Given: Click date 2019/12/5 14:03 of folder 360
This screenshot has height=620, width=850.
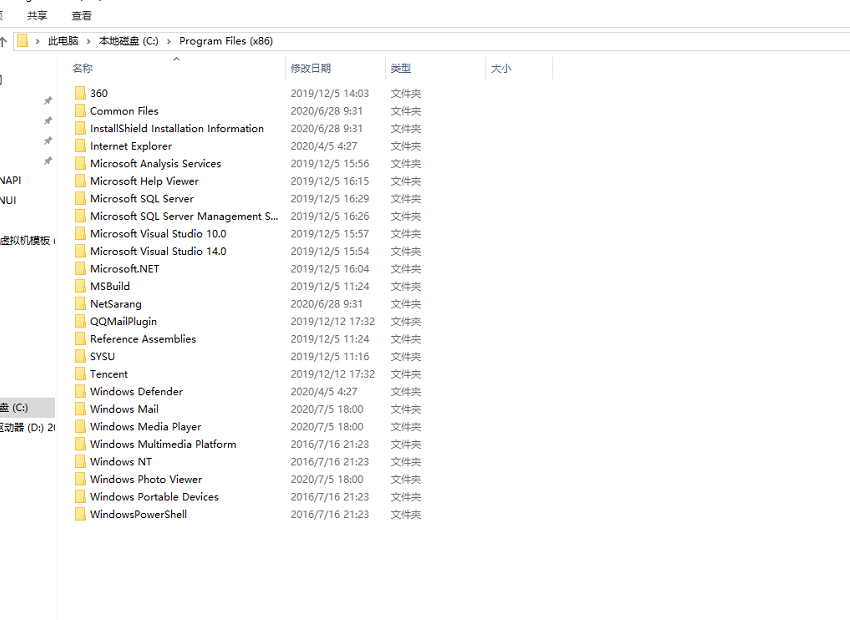Looking at the screenshot, I should (330, 93).
